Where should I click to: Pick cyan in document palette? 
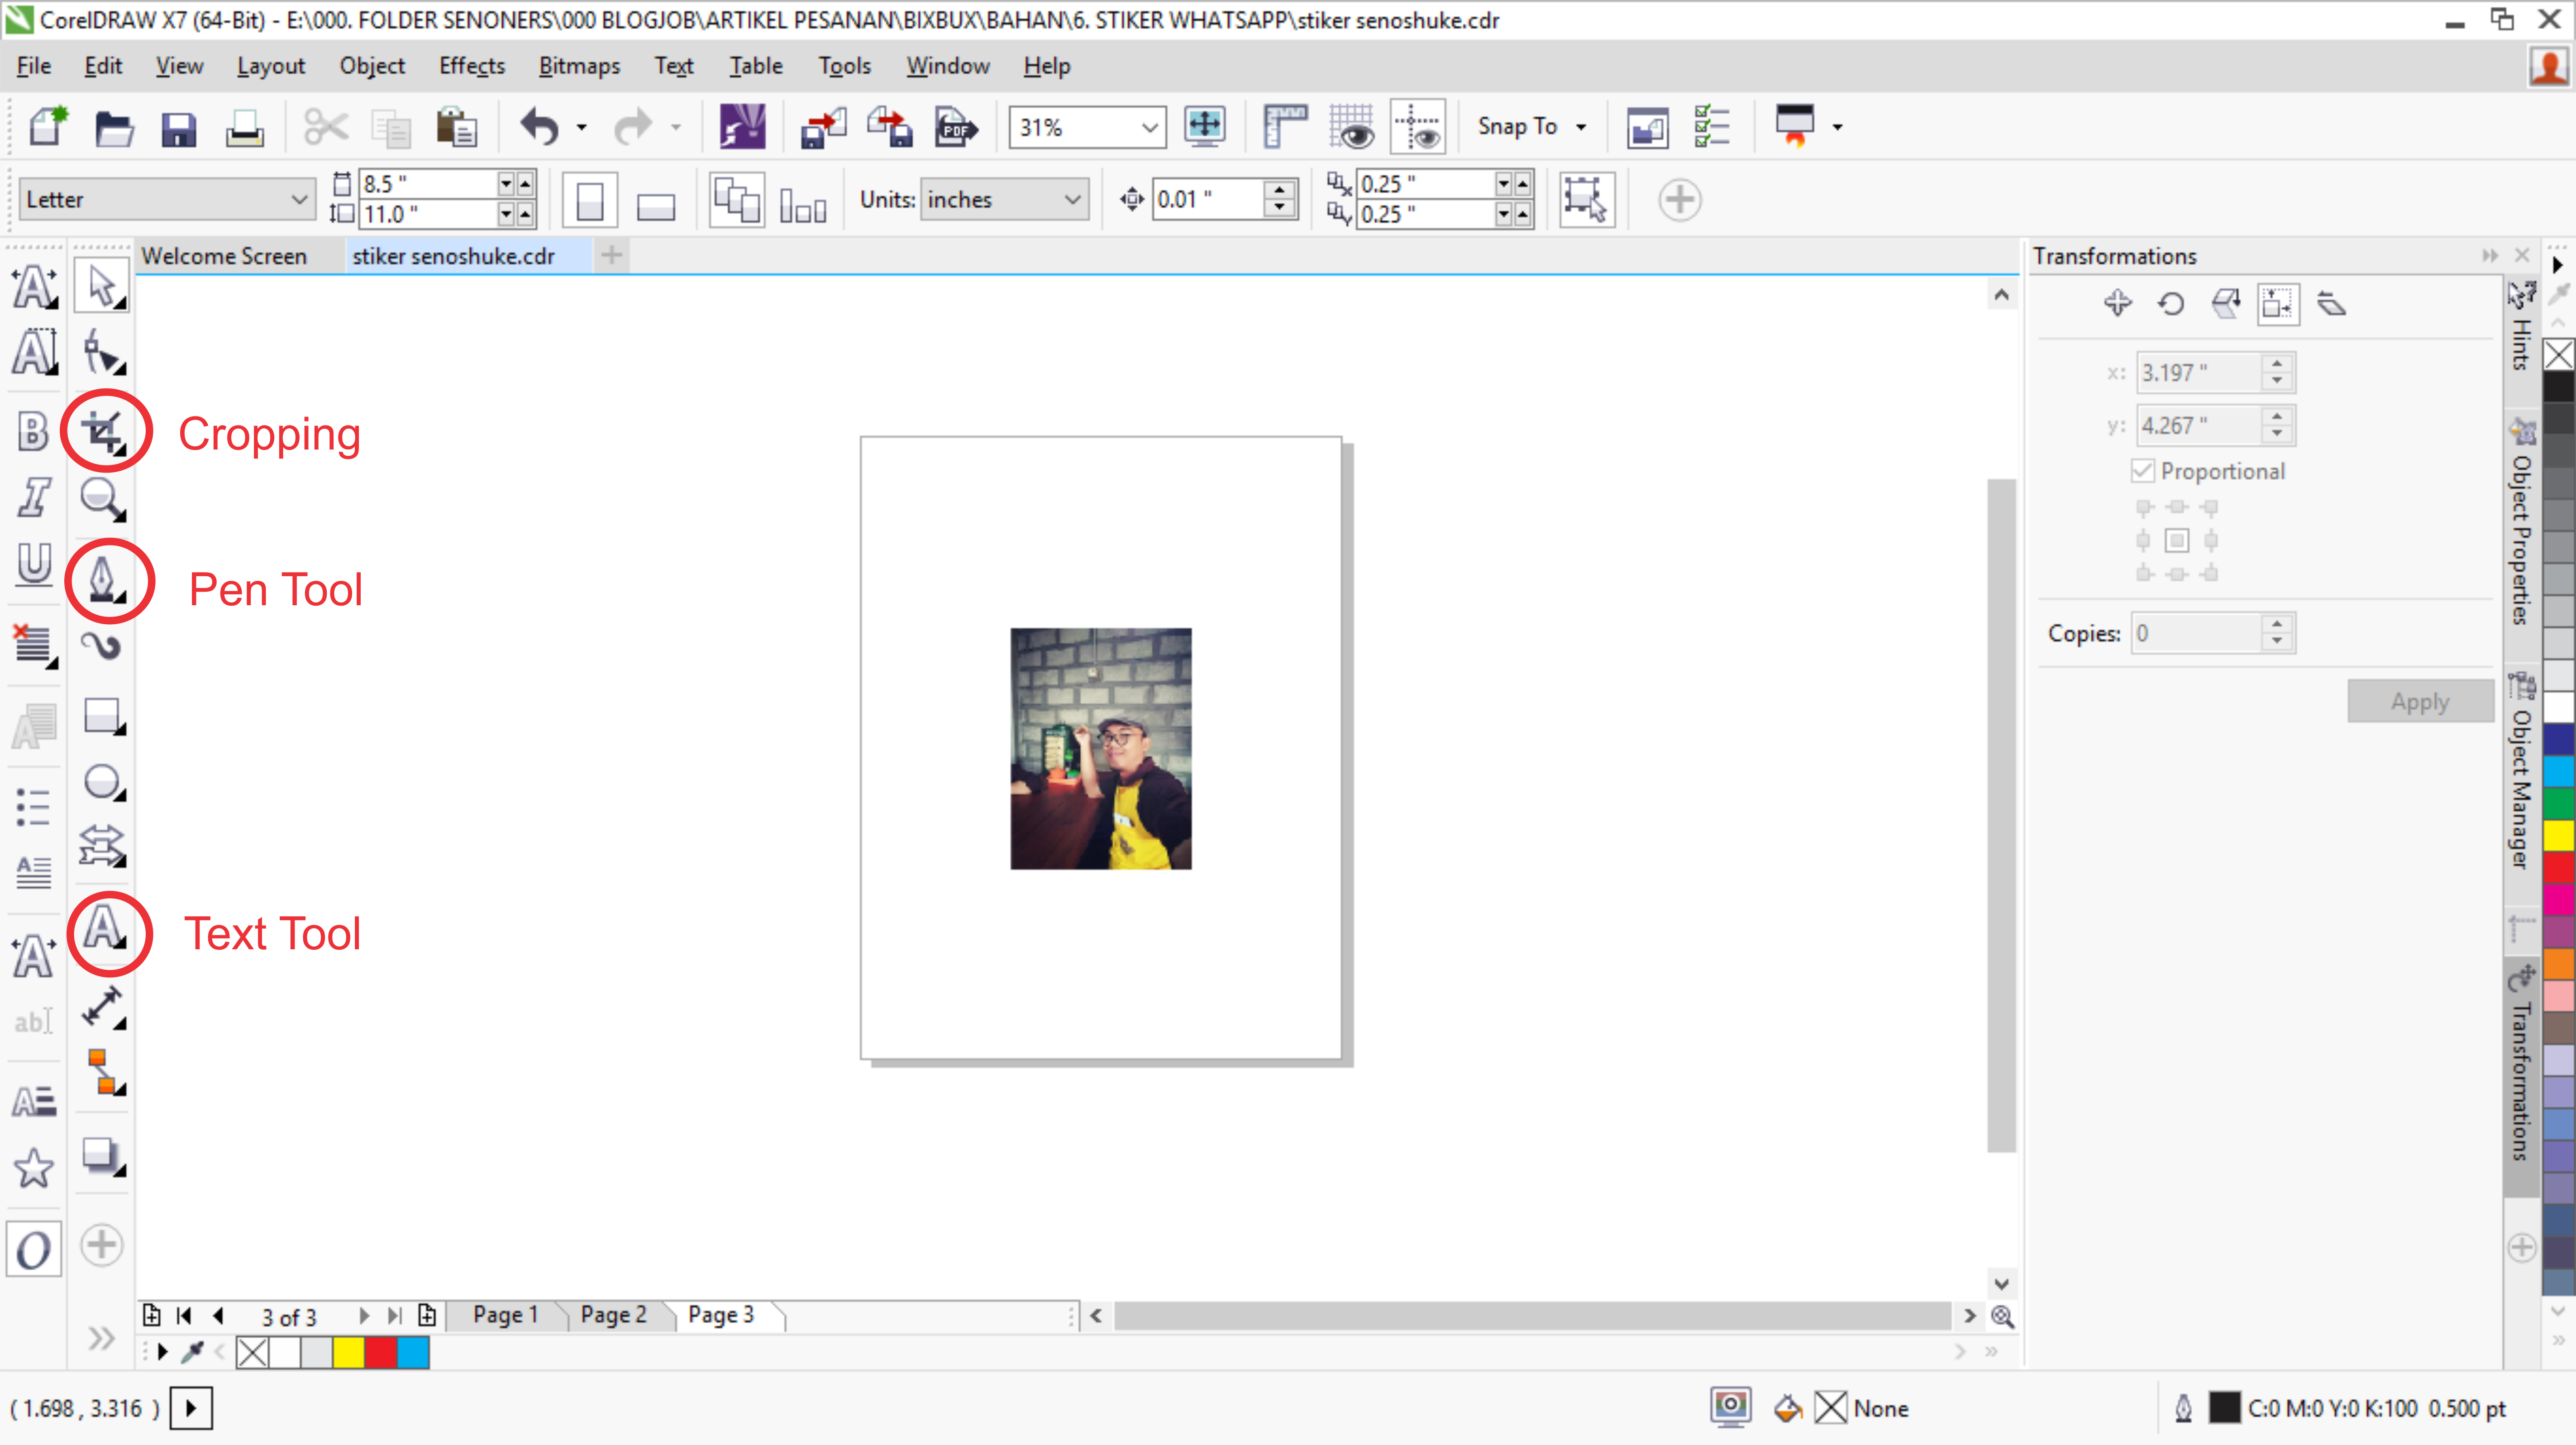[413, 1353]
